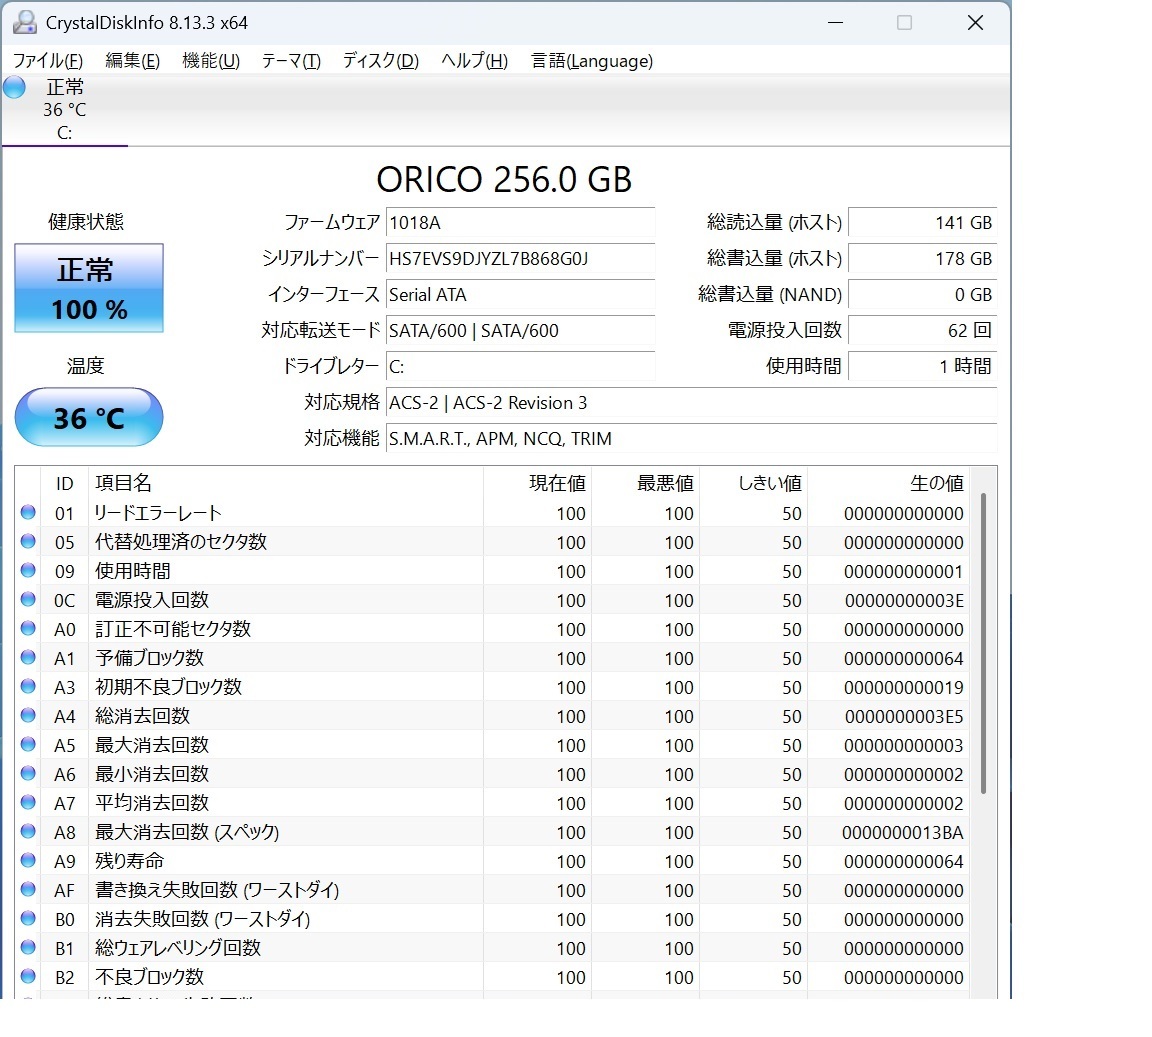
Task: Click the firmware field showing 1018A
Action: click(x=520, y=223)
